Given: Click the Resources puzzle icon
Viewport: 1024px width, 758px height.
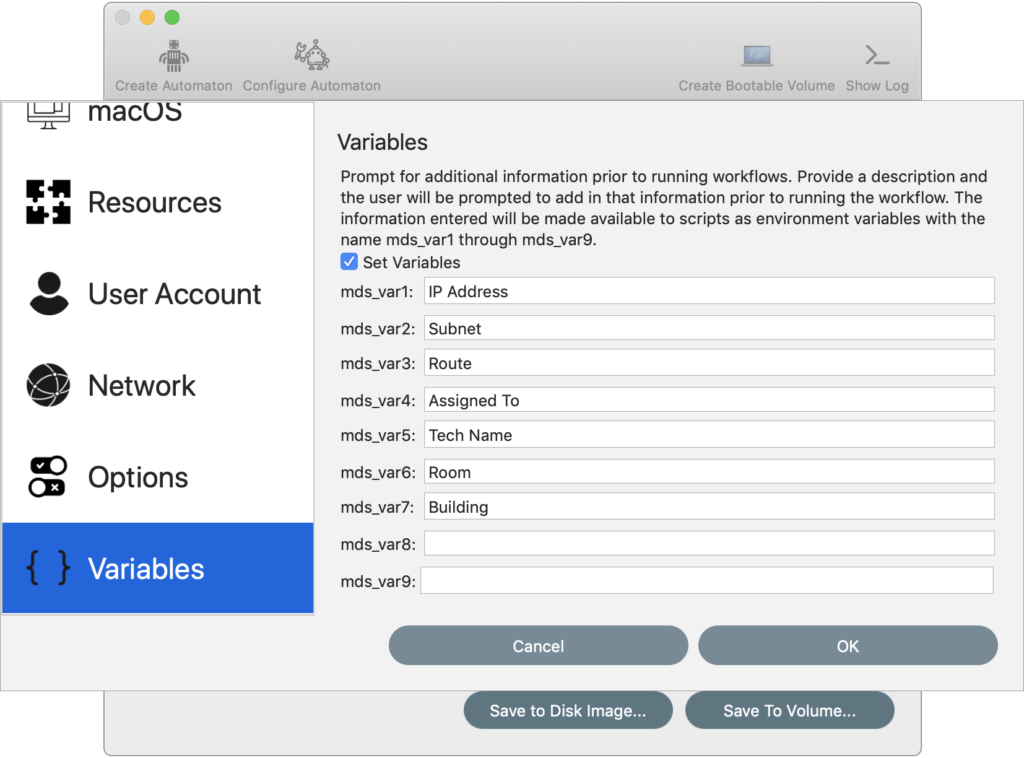Looking at the screenshot, I should (48, 202).
